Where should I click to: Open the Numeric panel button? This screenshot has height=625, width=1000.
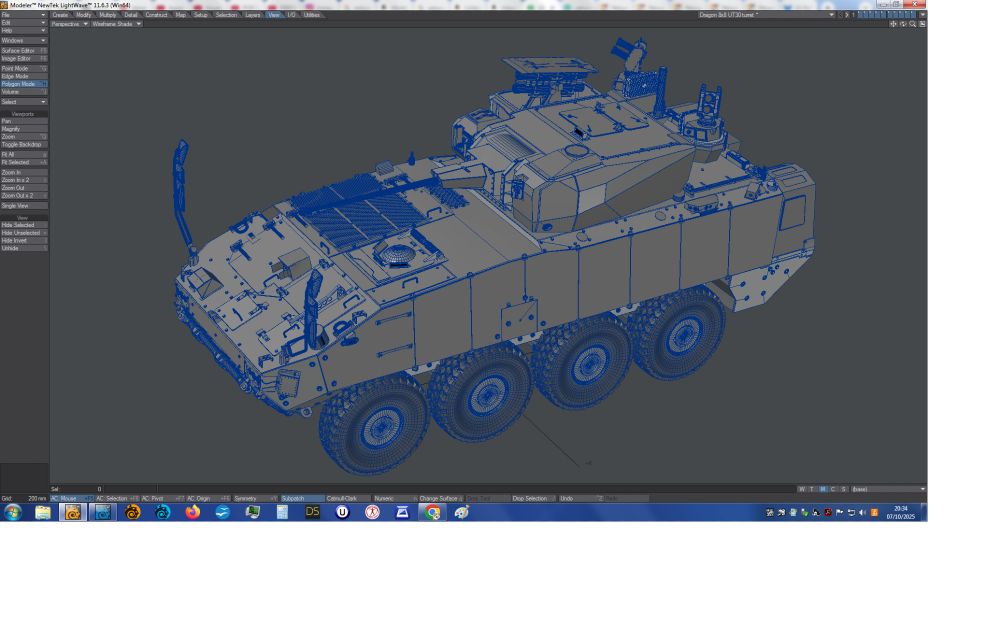[394, 499]
